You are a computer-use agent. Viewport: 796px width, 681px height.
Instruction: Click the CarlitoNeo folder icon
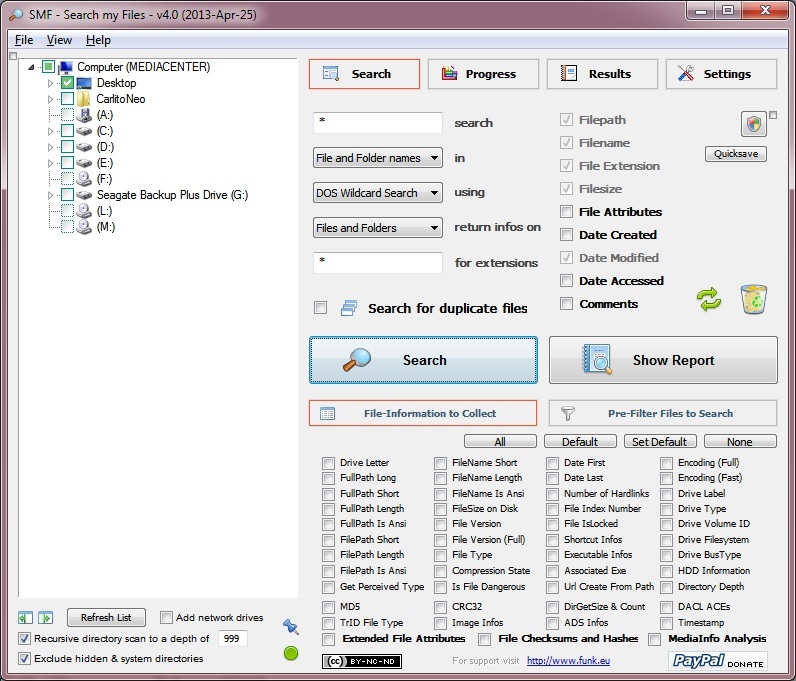[84, 99]
